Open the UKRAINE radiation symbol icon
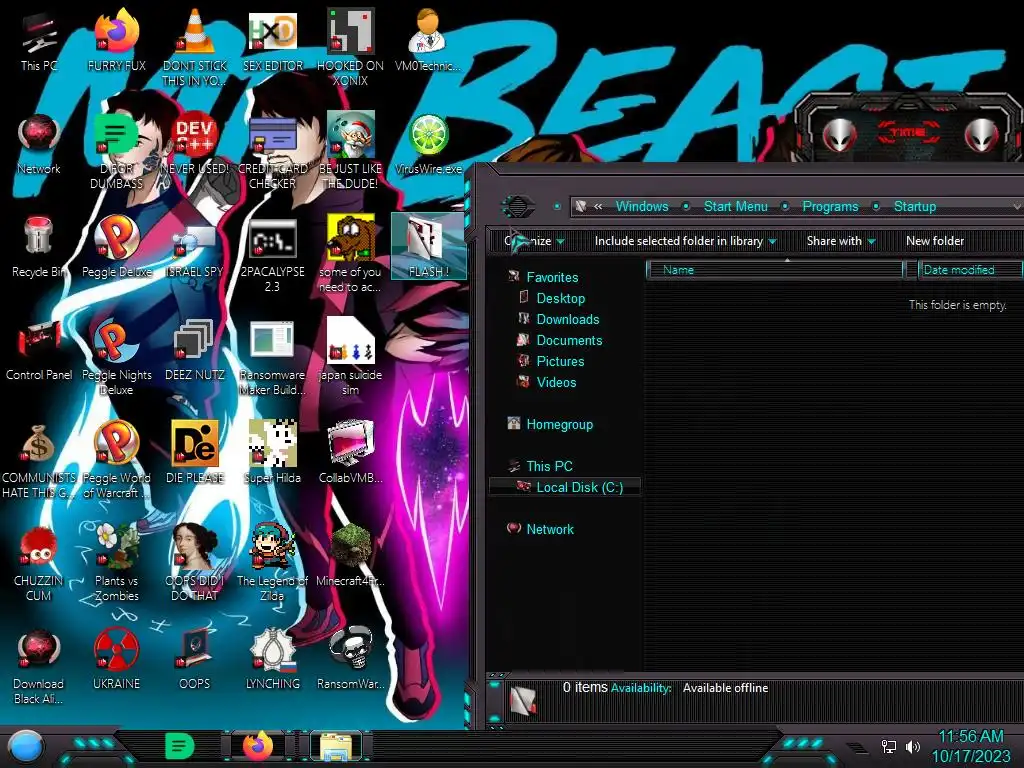 (116, 658)
